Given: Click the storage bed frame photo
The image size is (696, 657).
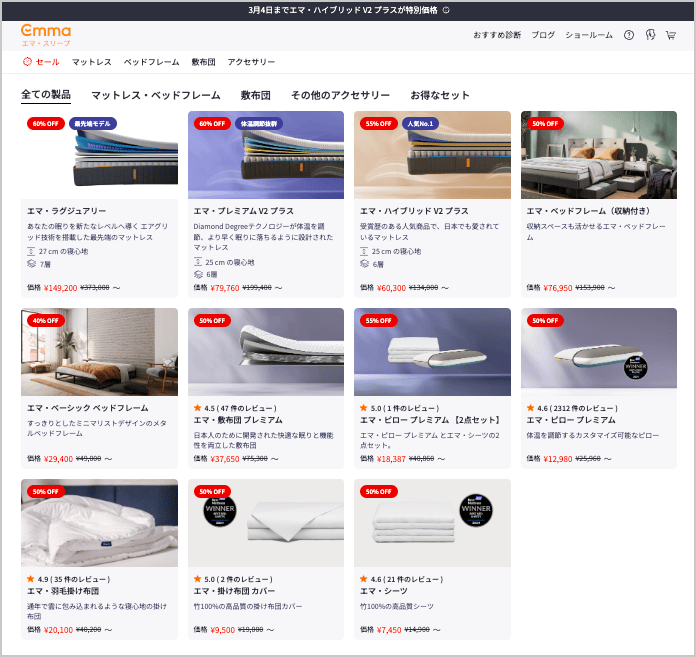Looking at the screenshot, I should (x=599, y=155).
